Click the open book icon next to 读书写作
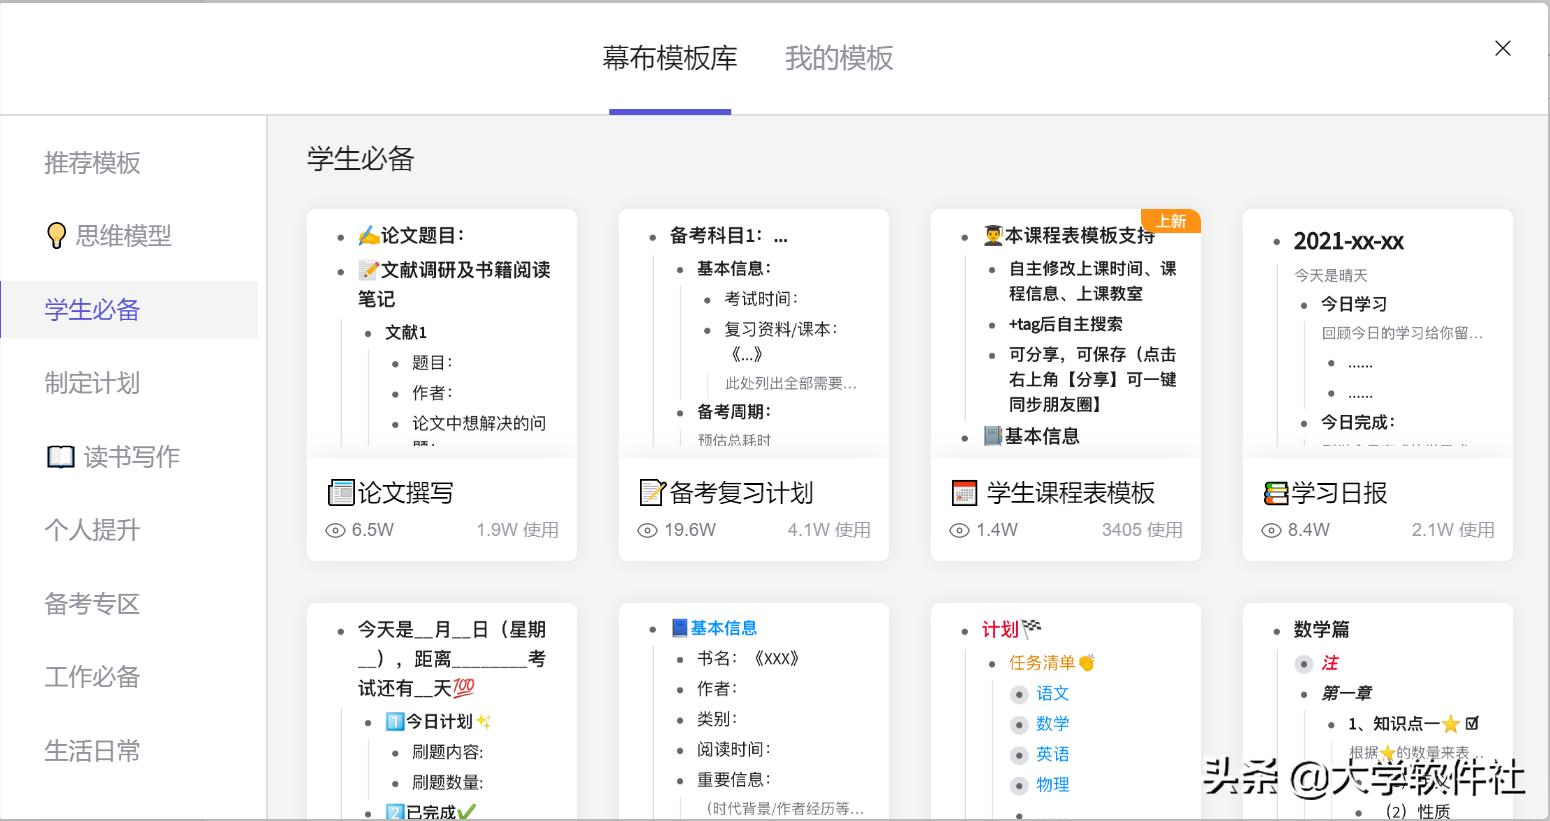The width and height of the screenshot is (1550, 821). pos(61,457)
